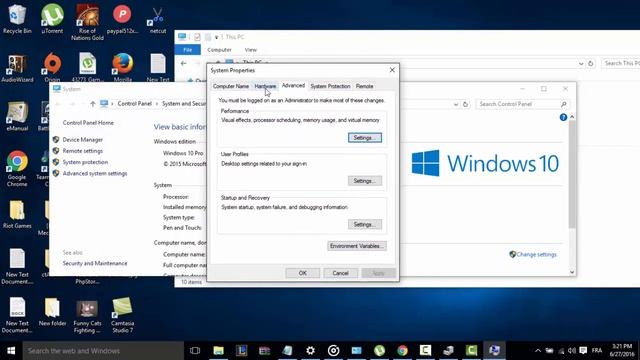Image resolution: width=640 pixels, height=360 pixels.
Task: Open Chrome from the taskbar
Action: (x=402, y=351)
